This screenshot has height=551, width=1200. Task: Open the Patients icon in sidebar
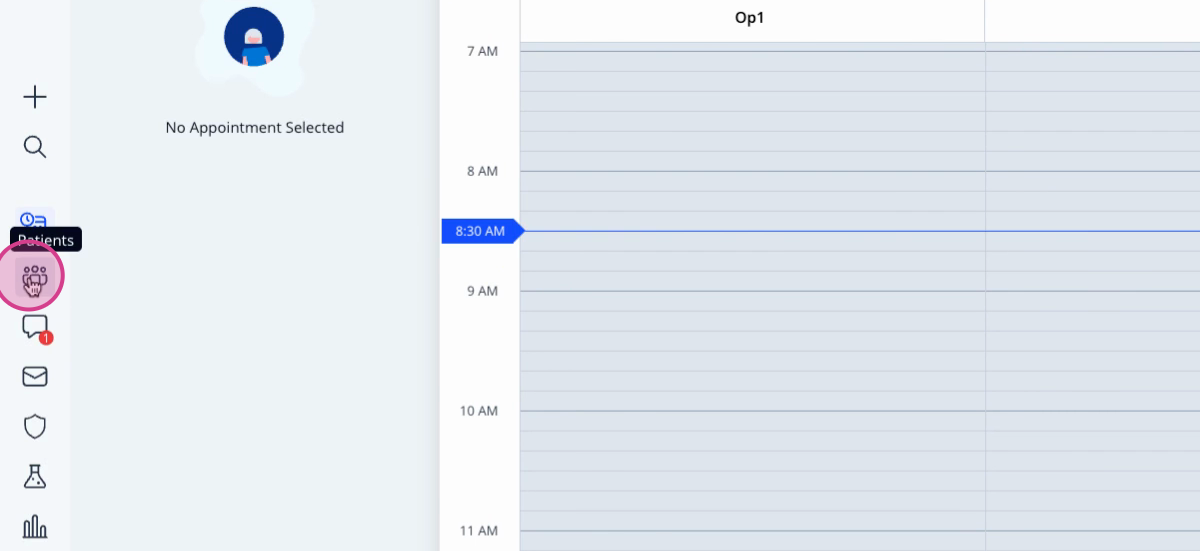click(x=35, y=277)
